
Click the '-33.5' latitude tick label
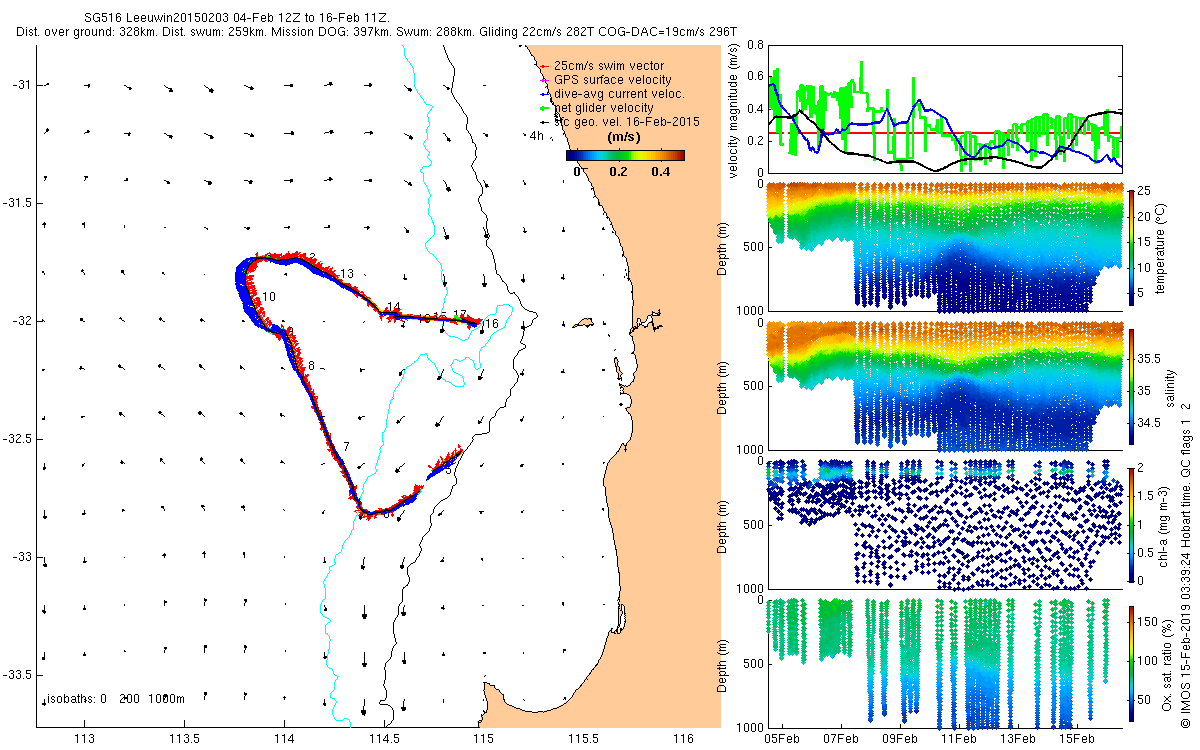click(19, 675)
